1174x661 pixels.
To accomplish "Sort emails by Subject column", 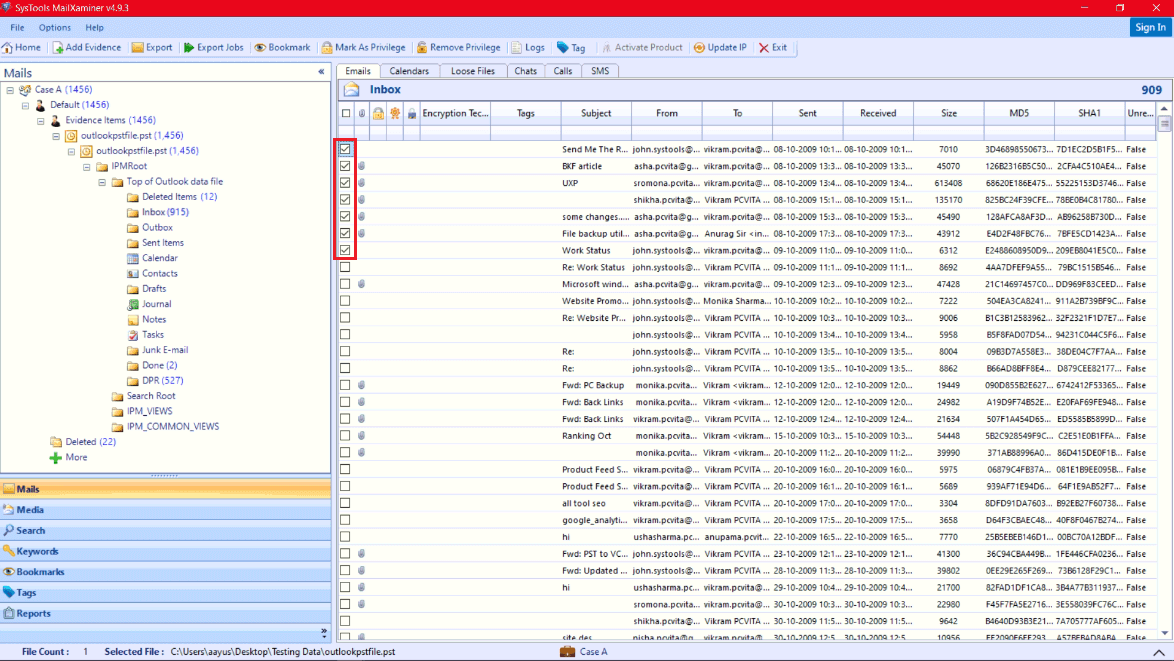I will pyautogui.click(x=596, y=113).
